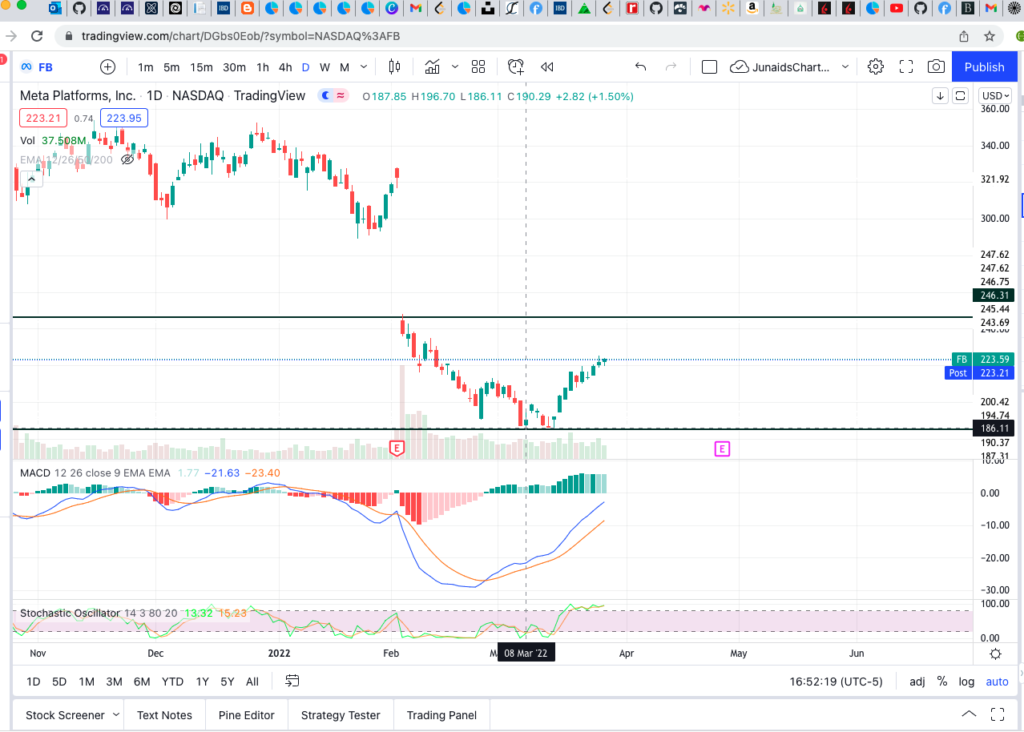Open the Indicators and strategies icon
Screen dimensions: 1024x732
(x=432, y=67)
